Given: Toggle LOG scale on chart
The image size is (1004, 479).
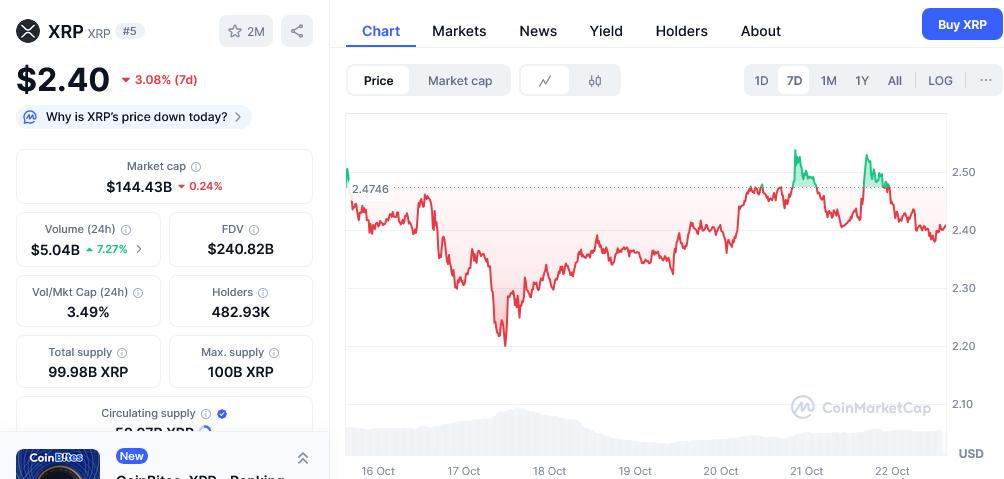Looking at the screenshot, I should pos(940,80).
